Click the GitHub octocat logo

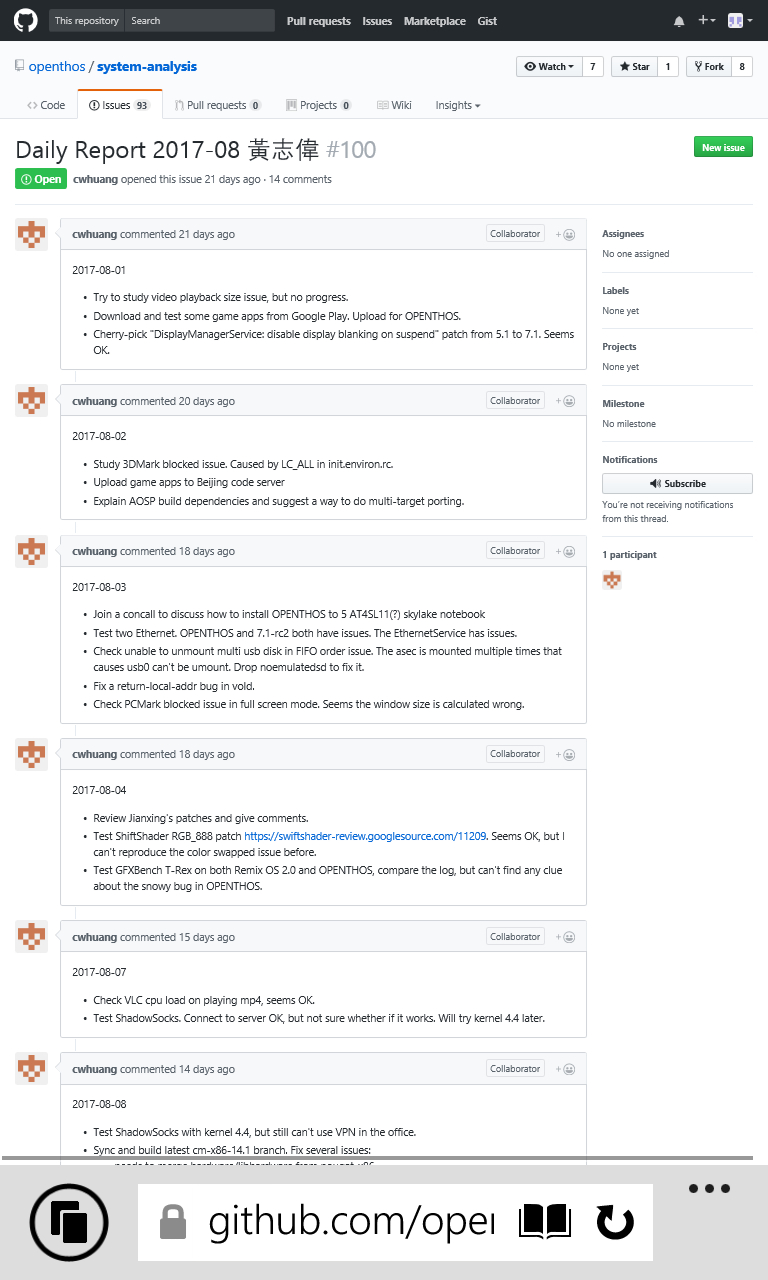click(x=25, y=20)
